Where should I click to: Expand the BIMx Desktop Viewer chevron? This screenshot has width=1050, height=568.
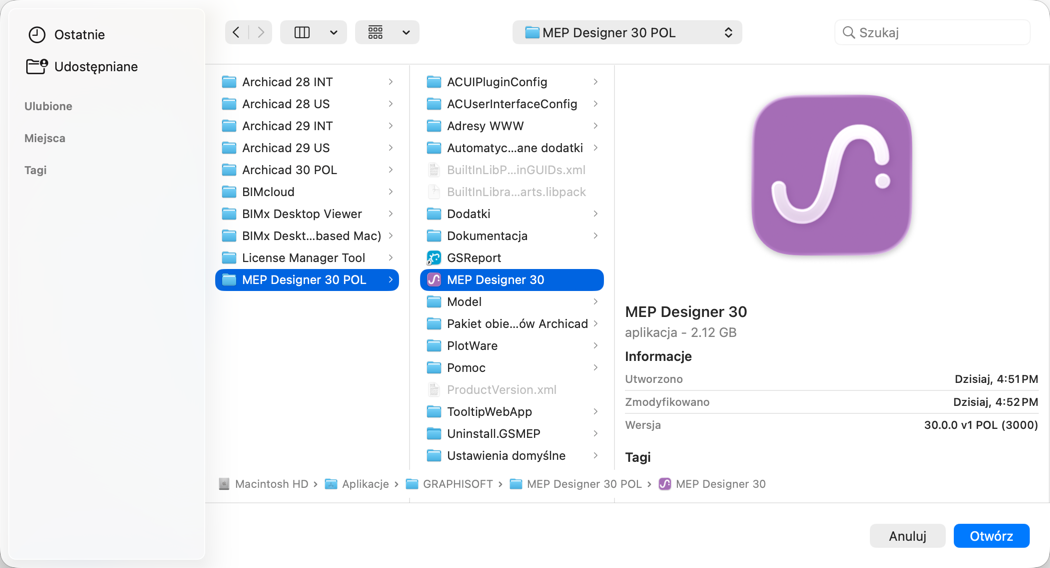tap(390, 214)
